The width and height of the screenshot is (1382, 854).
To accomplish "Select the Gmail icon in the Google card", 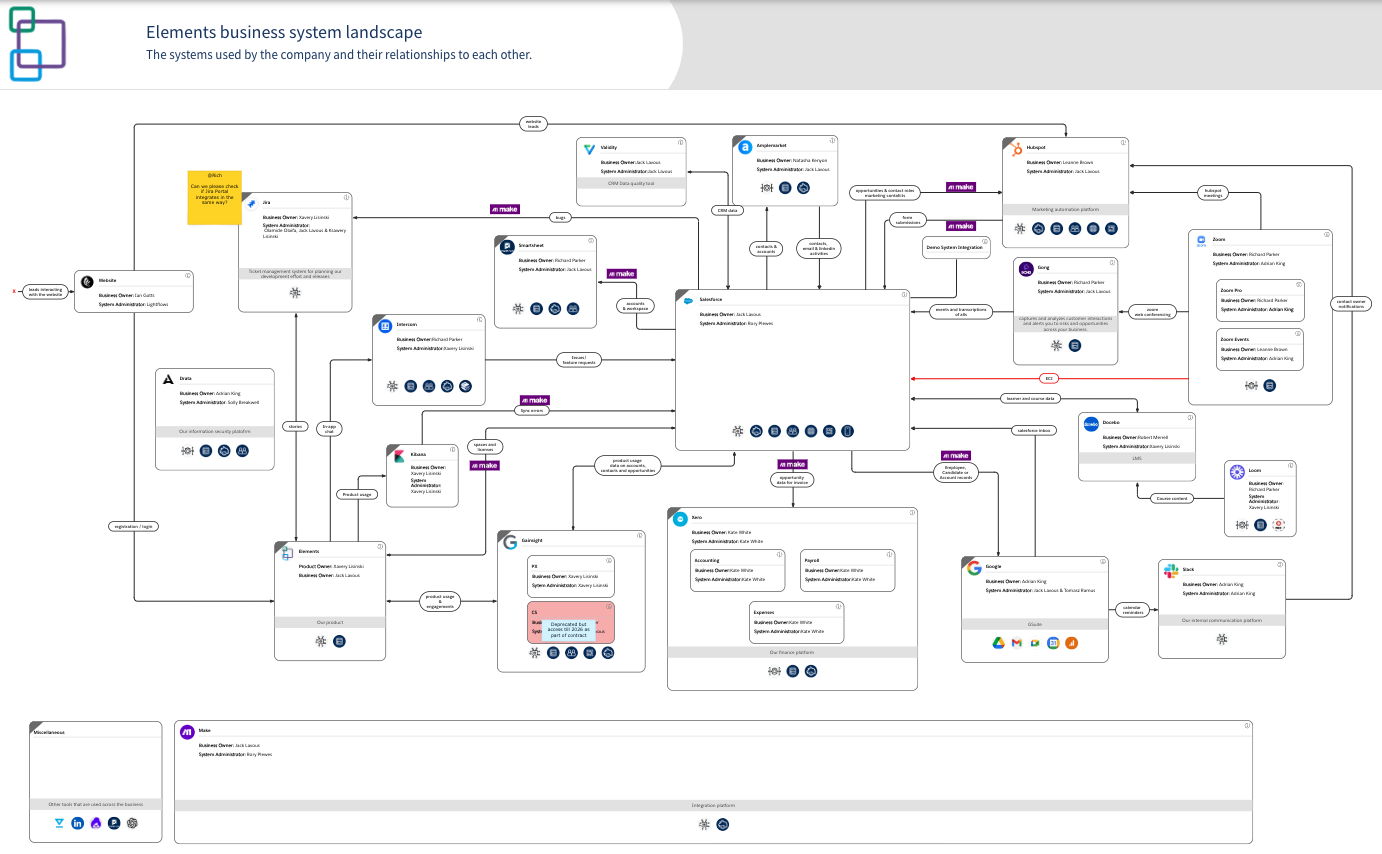I will click(1016, 643).
